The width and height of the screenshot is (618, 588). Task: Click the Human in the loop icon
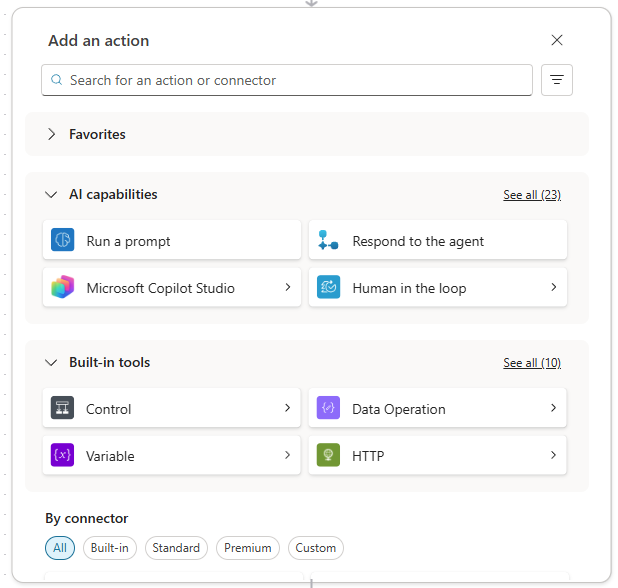(328, 287)
